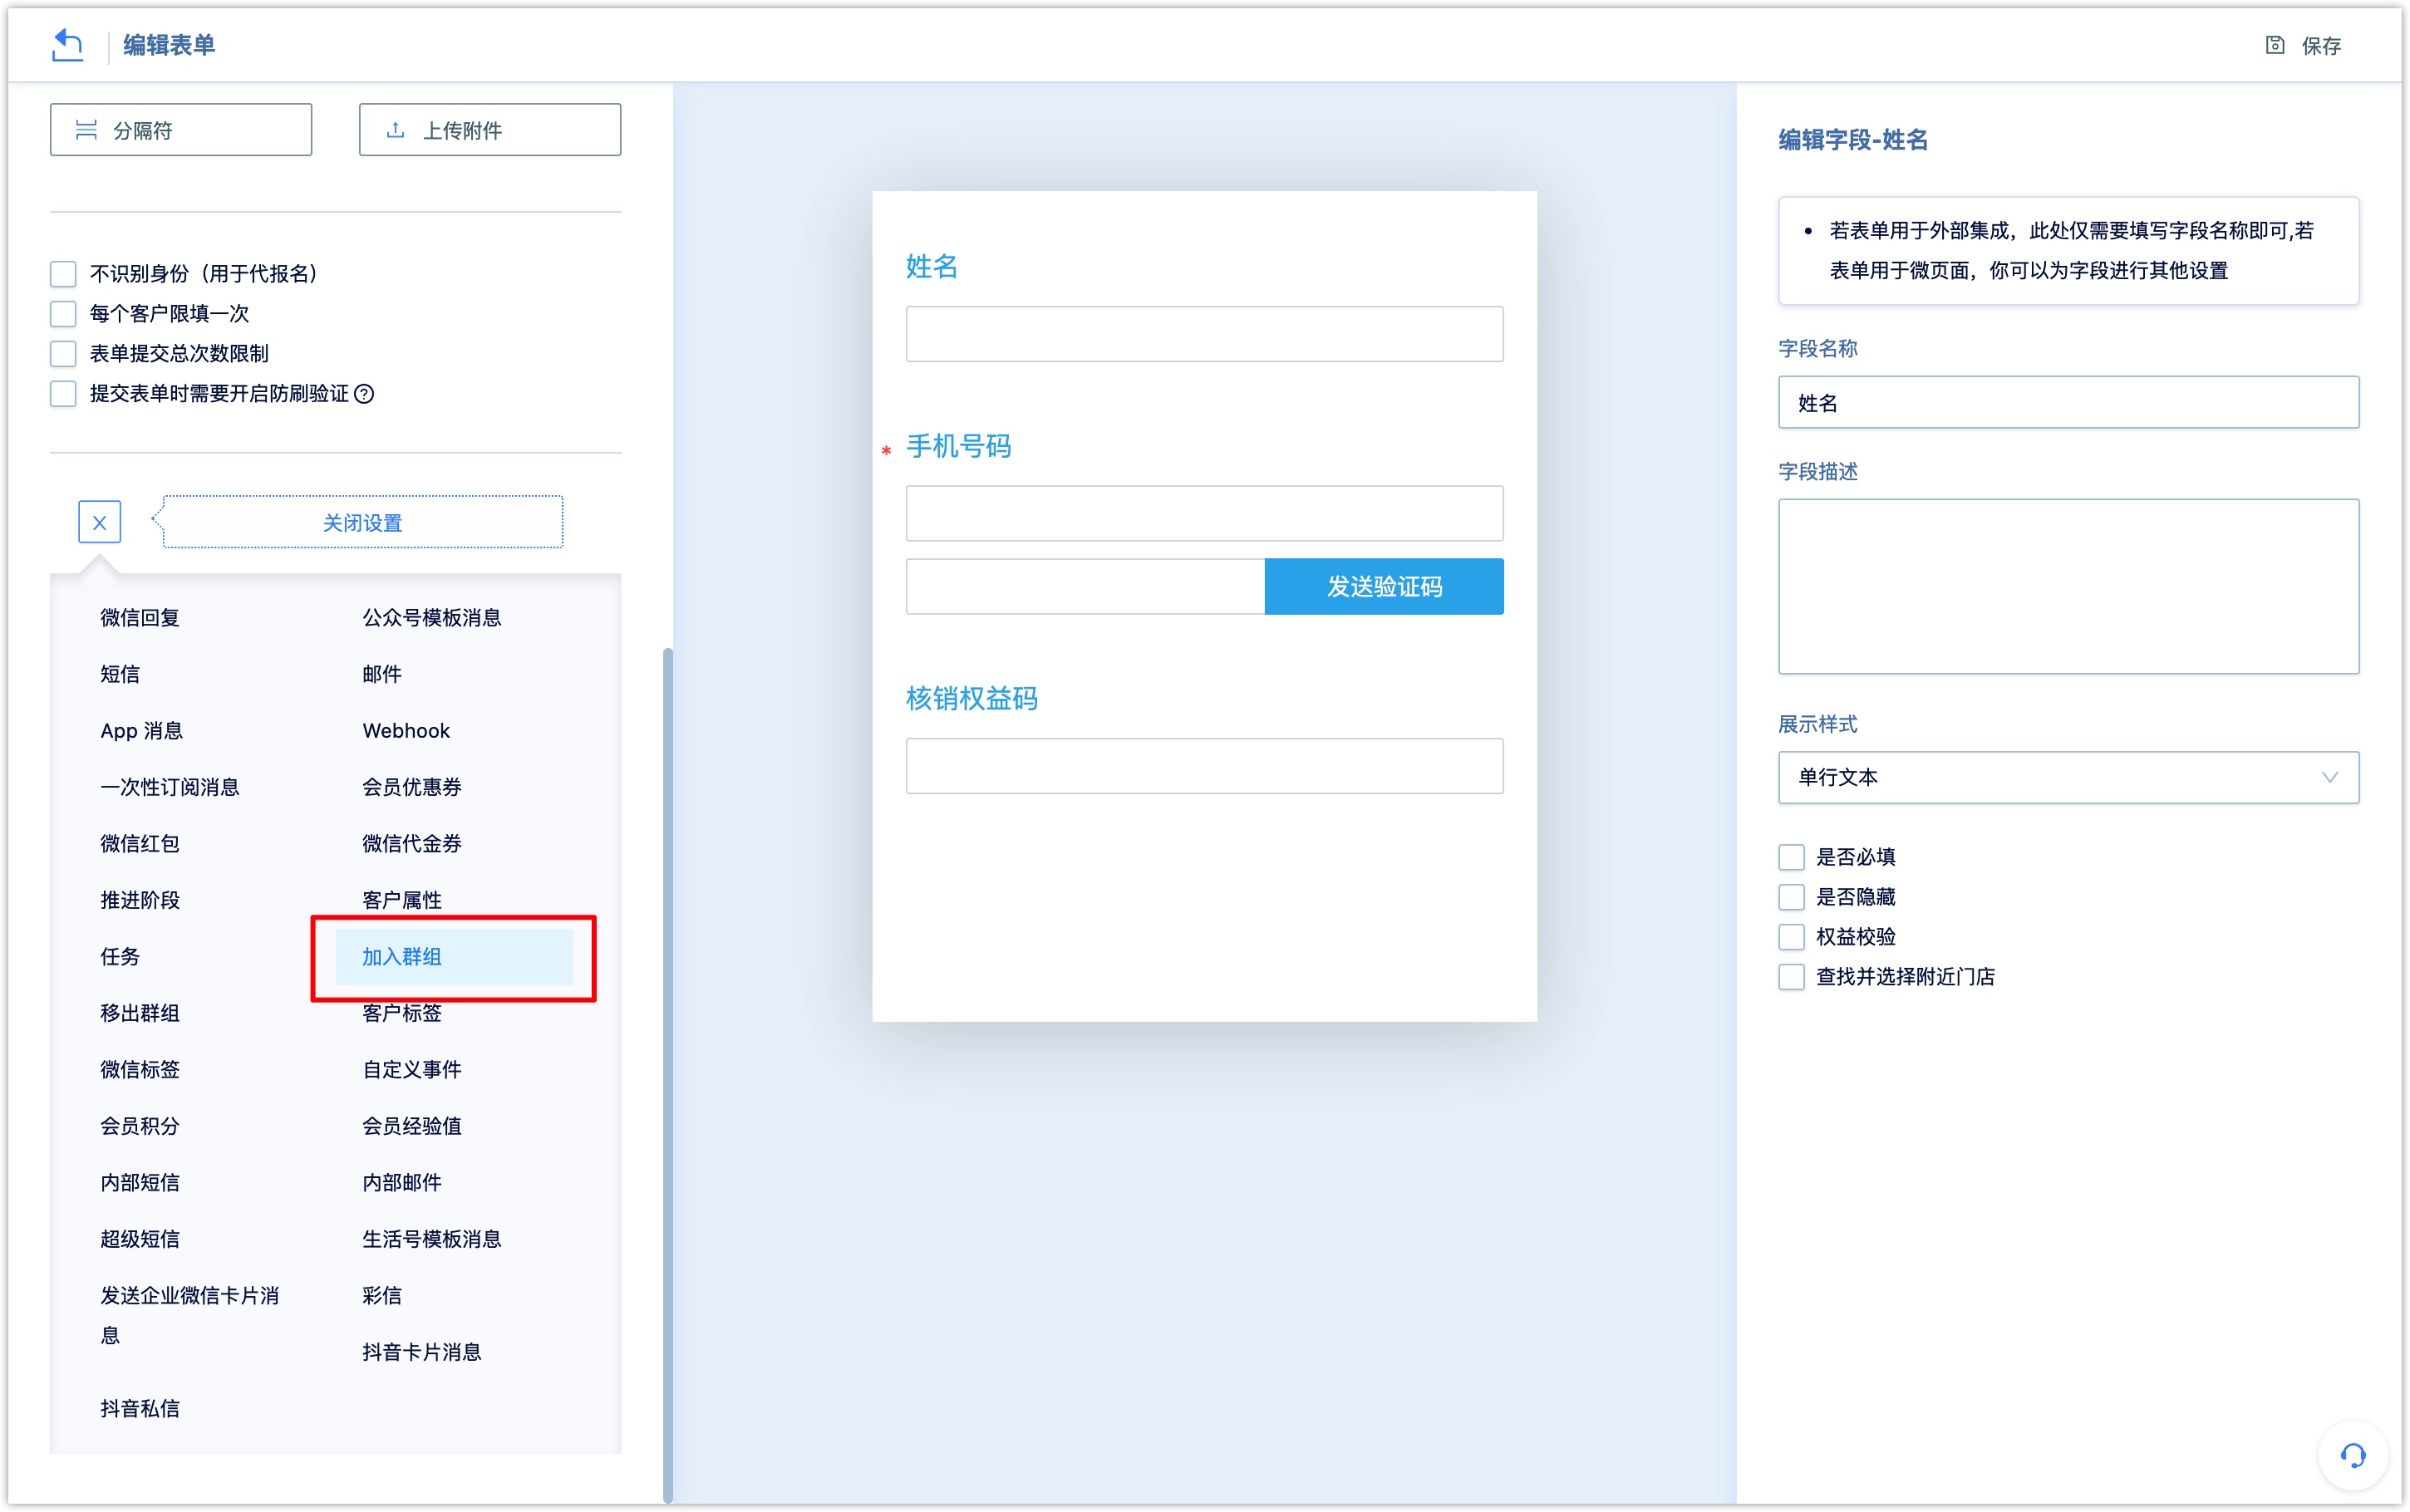Select App 消息 action
The height and width of the screenshot is (1512, 2410).
[142, 731]
